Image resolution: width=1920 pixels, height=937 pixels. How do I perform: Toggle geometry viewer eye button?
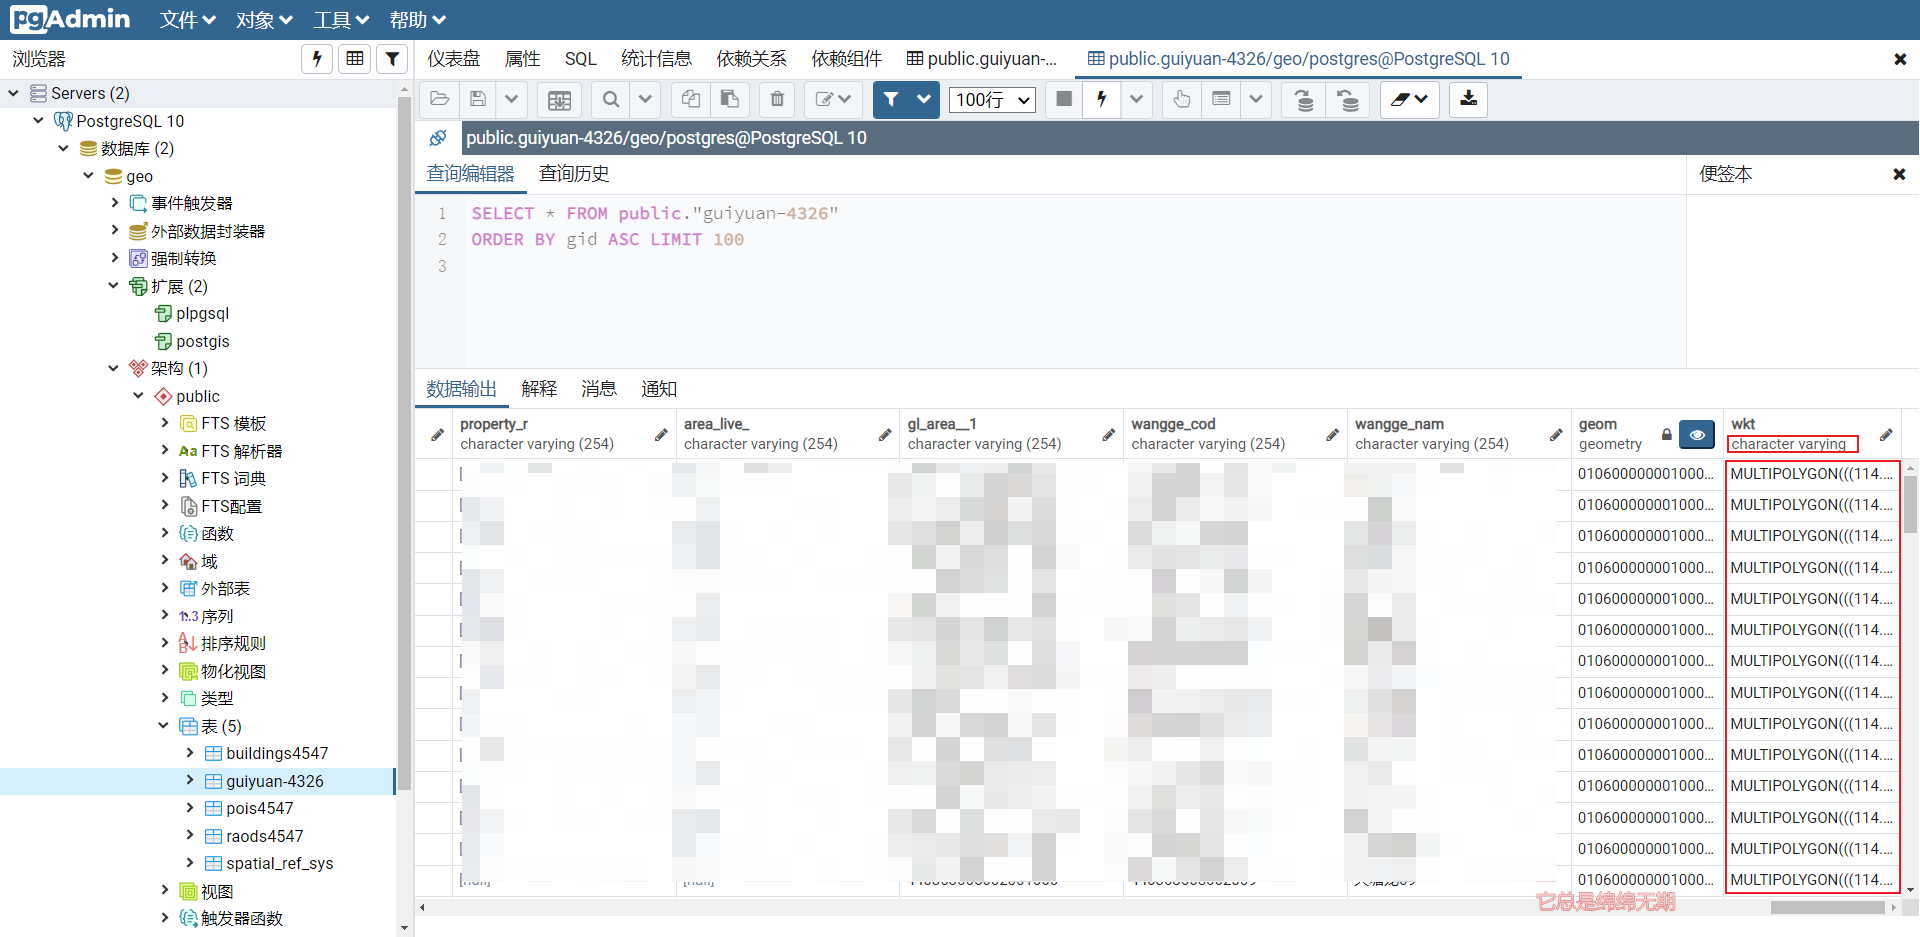pyautogui.click(x=1697, y=435)
